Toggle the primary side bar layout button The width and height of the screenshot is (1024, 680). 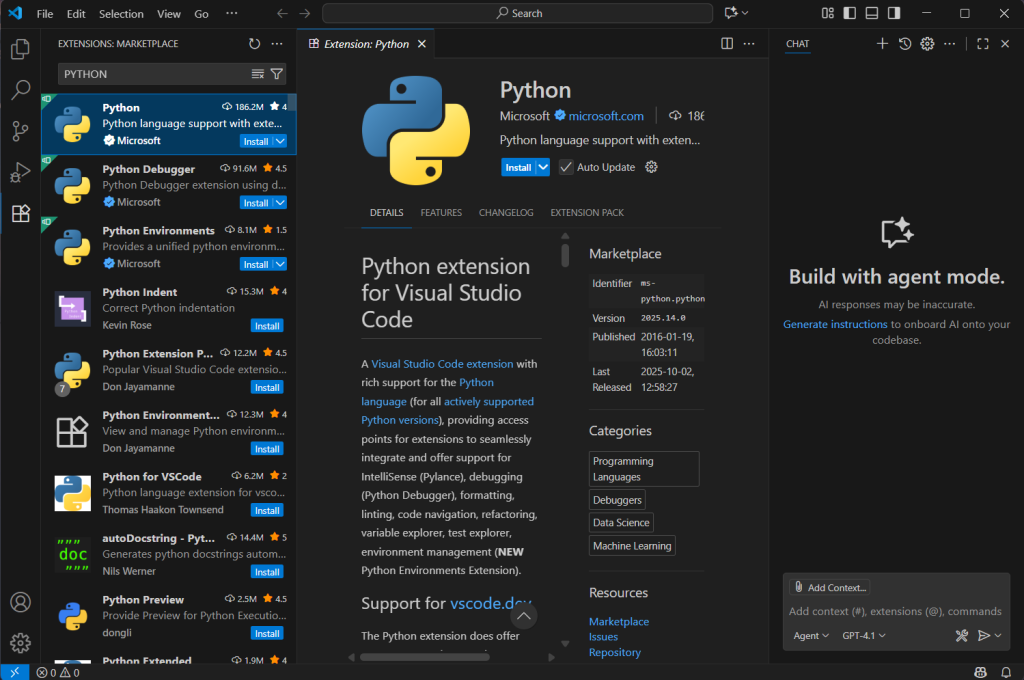(849, 14)
